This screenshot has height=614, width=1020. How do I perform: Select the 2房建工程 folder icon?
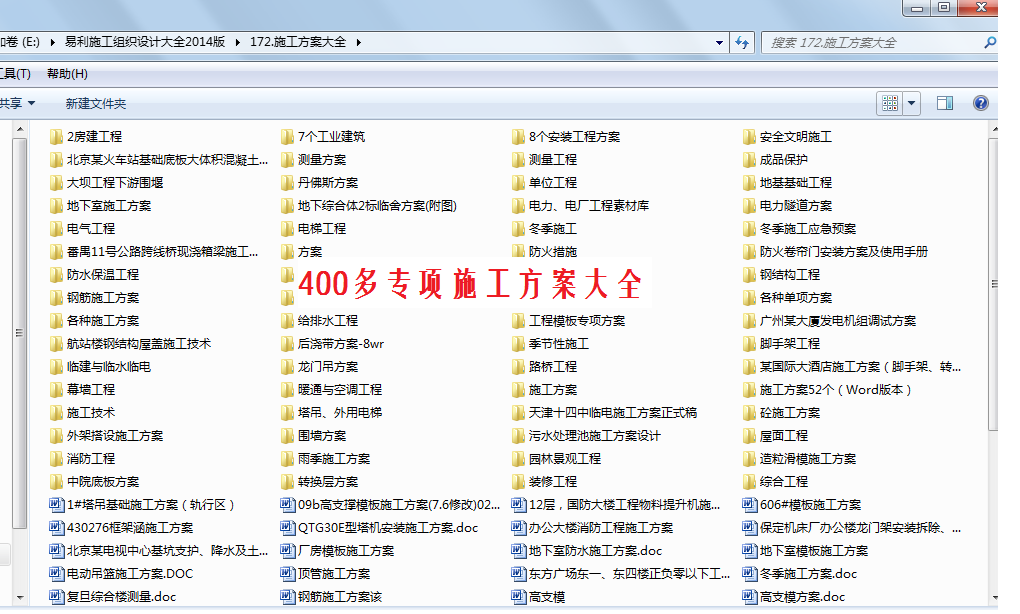pos(57,137)
